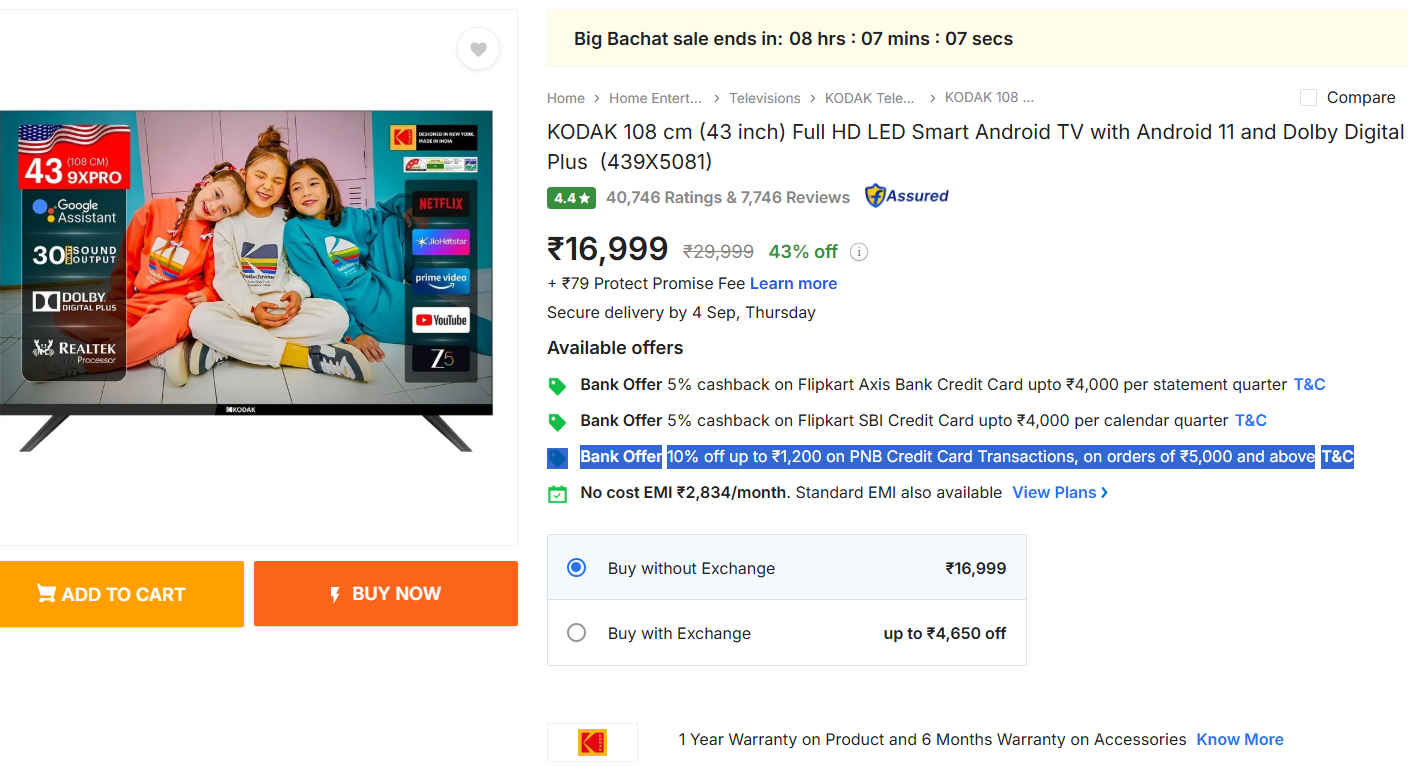Click the Flipkart Assured badge
This screenshot has height=779, width=1408.
click(907, 196)
